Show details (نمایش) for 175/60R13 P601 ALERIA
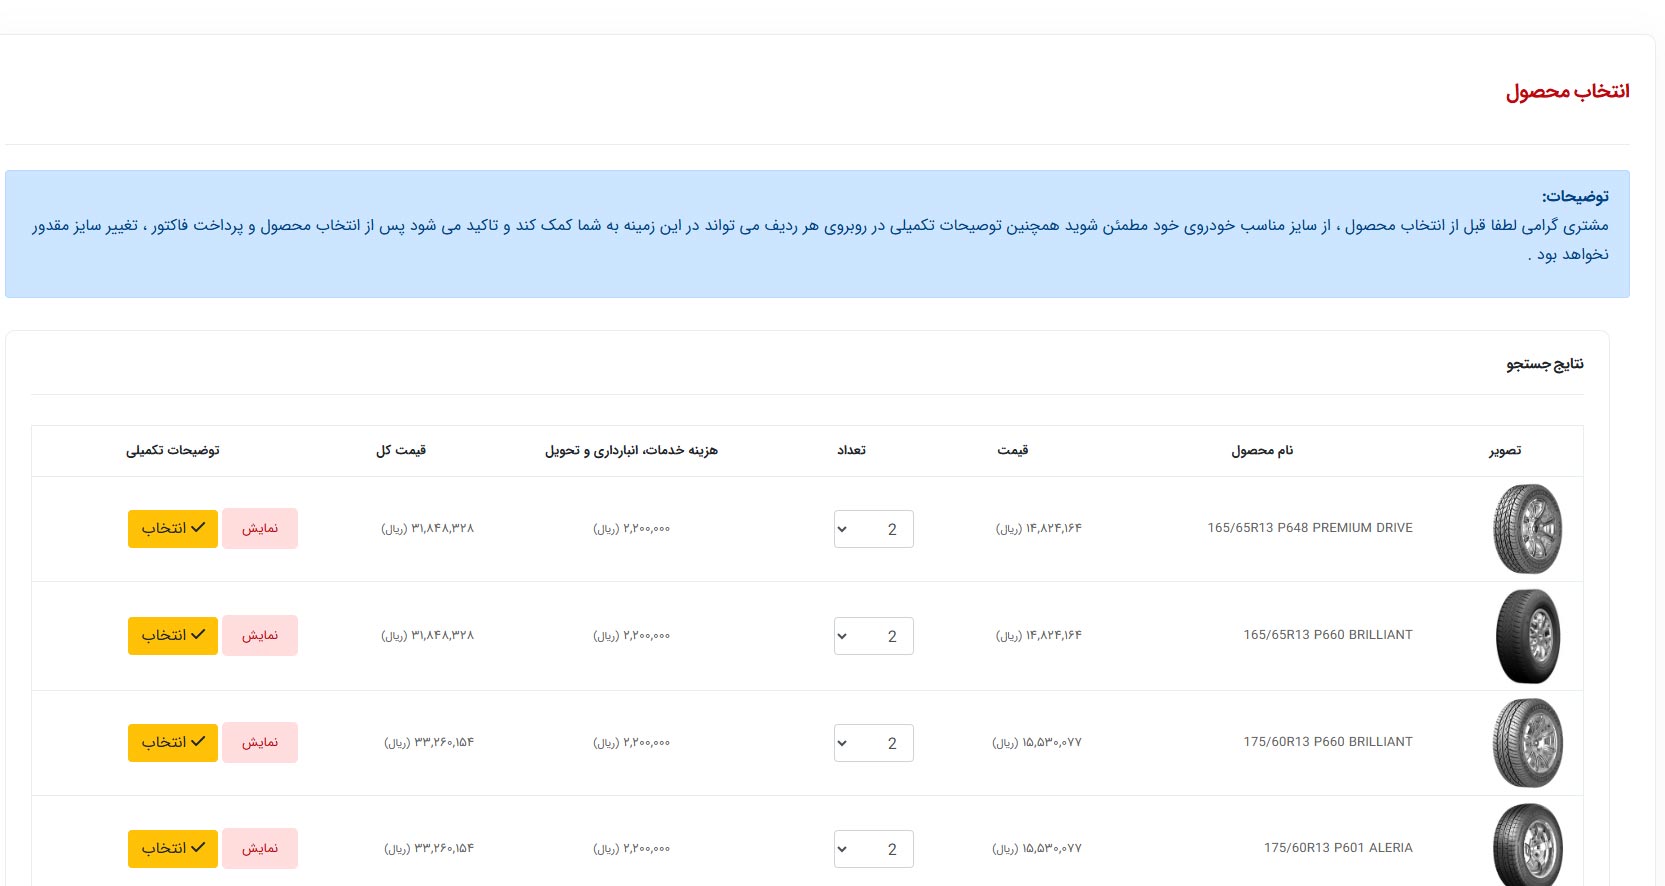The image size is (1665, 886). (x=260, y=848)
